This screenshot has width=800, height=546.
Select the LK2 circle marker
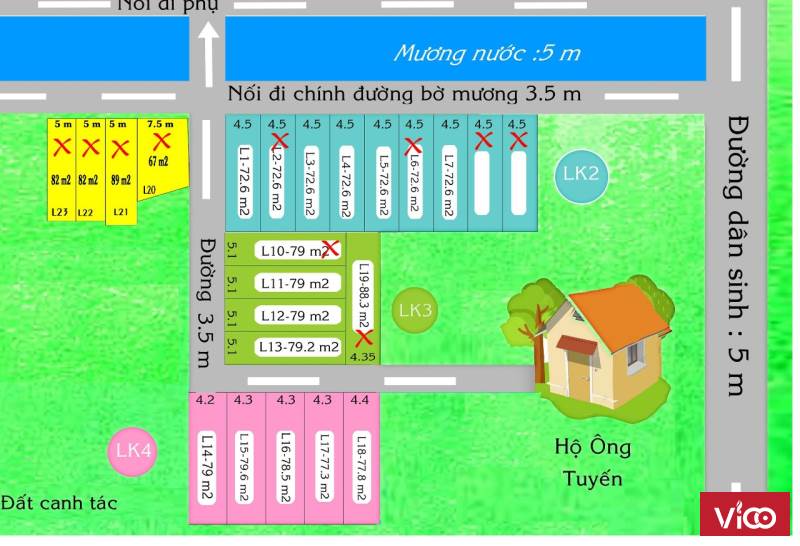[x=581, y=174]
